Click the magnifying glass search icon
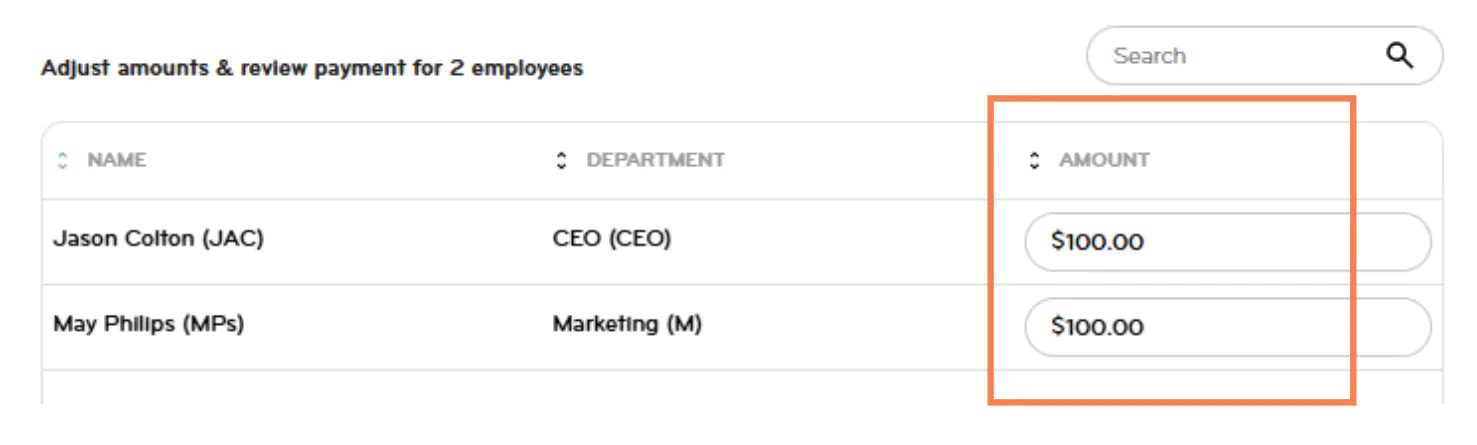Image resolution: width=1477 pixels, height=445 pixels. point(1400,56)
